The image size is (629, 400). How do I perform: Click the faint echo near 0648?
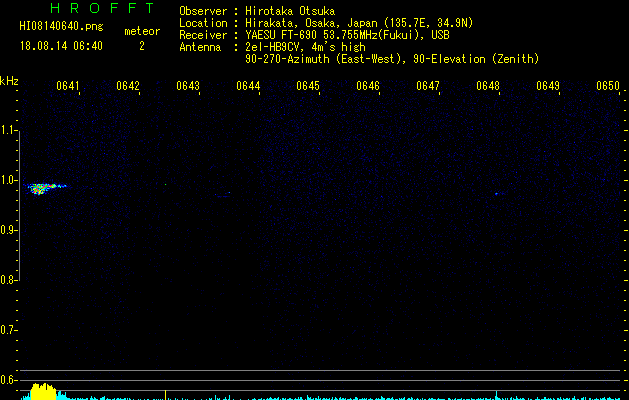pos(497,194)
